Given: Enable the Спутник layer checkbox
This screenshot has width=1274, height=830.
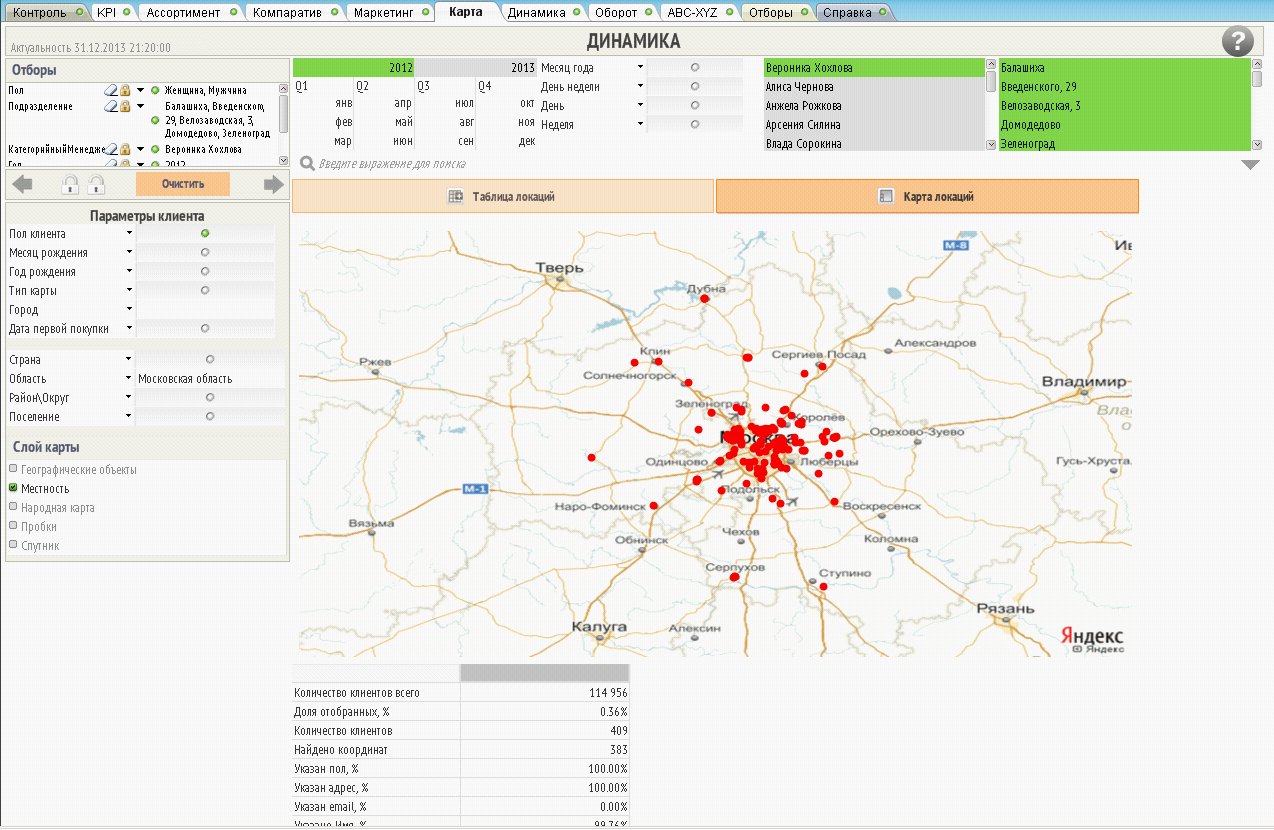Looking at the screenshot, I should pyautogui.click(x=13, y=545).
